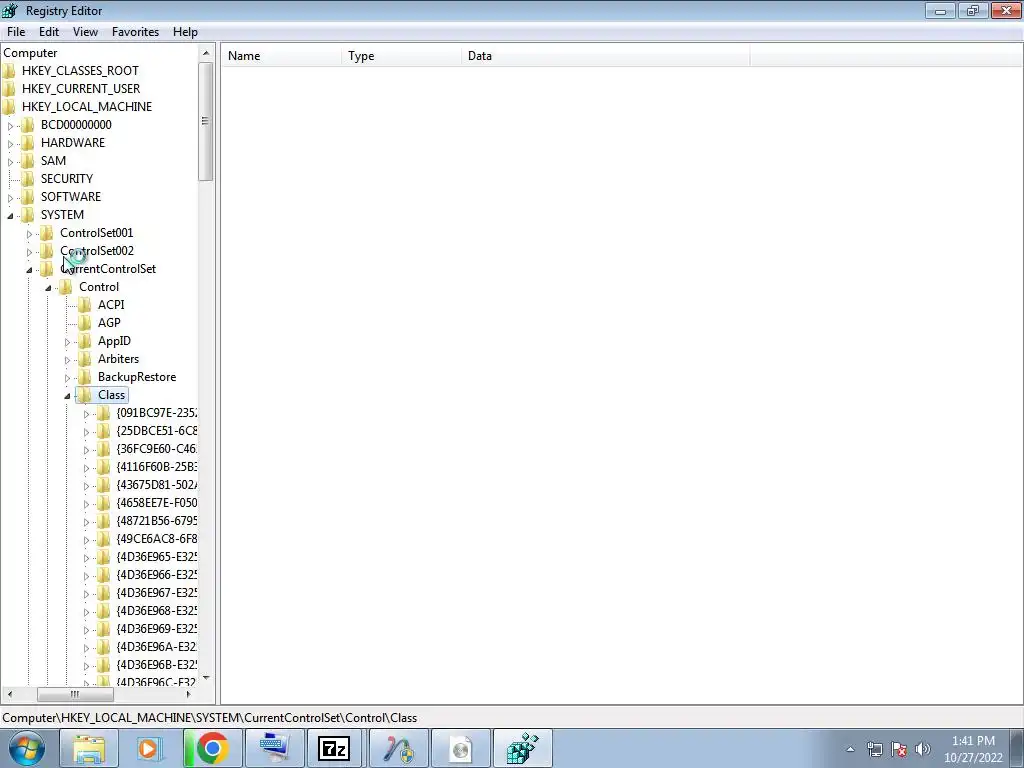Image resolution: width=1024 pixels, height=768 pixels.
Task: Select the Computer root node
Action: click(30, 53)
